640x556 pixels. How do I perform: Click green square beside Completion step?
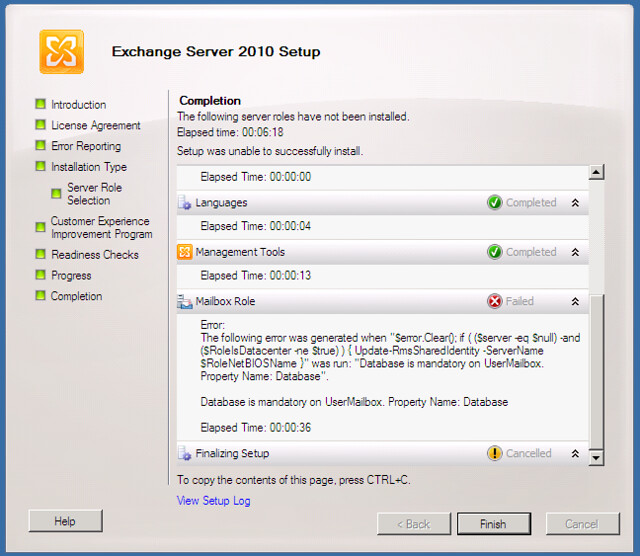40,295
